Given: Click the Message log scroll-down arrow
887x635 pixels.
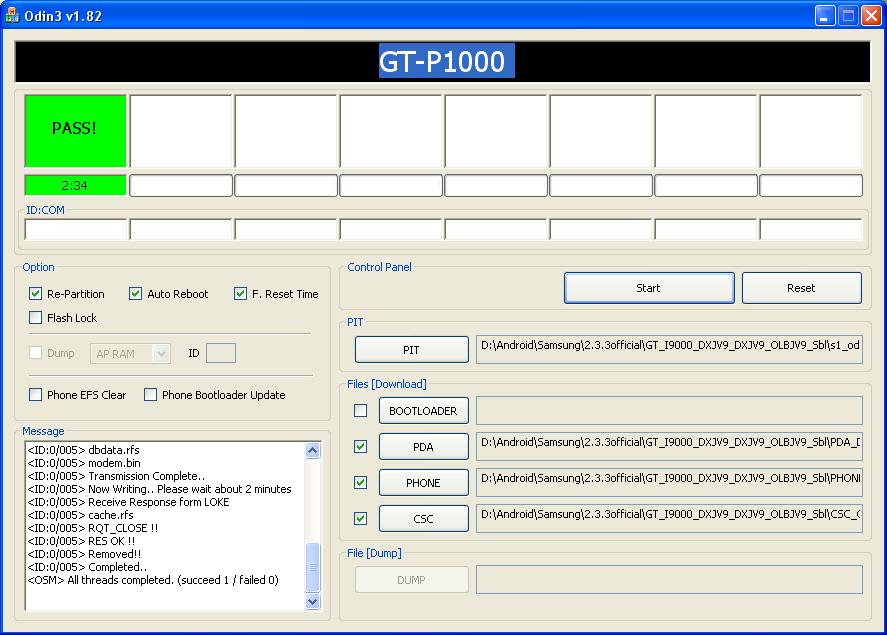Looking at the screenshot, I should [x=312, y=602].
